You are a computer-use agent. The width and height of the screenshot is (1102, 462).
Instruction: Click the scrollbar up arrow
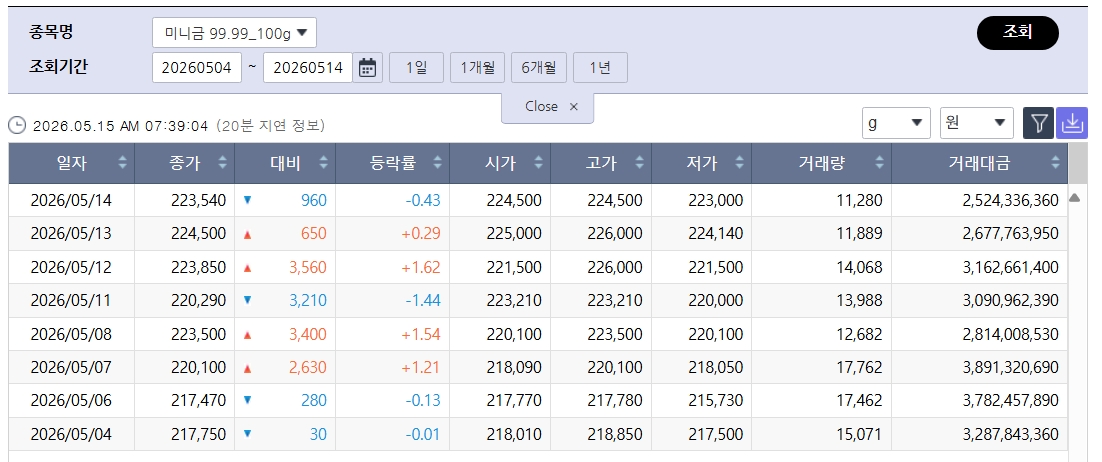(1074, 198)
